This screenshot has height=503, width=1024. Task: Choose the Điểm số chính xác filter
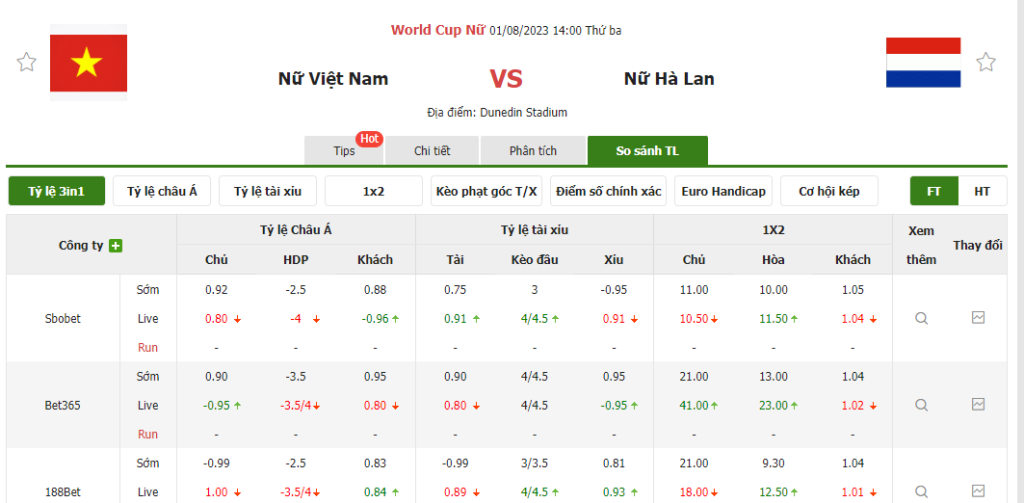(x=609, y=191)
